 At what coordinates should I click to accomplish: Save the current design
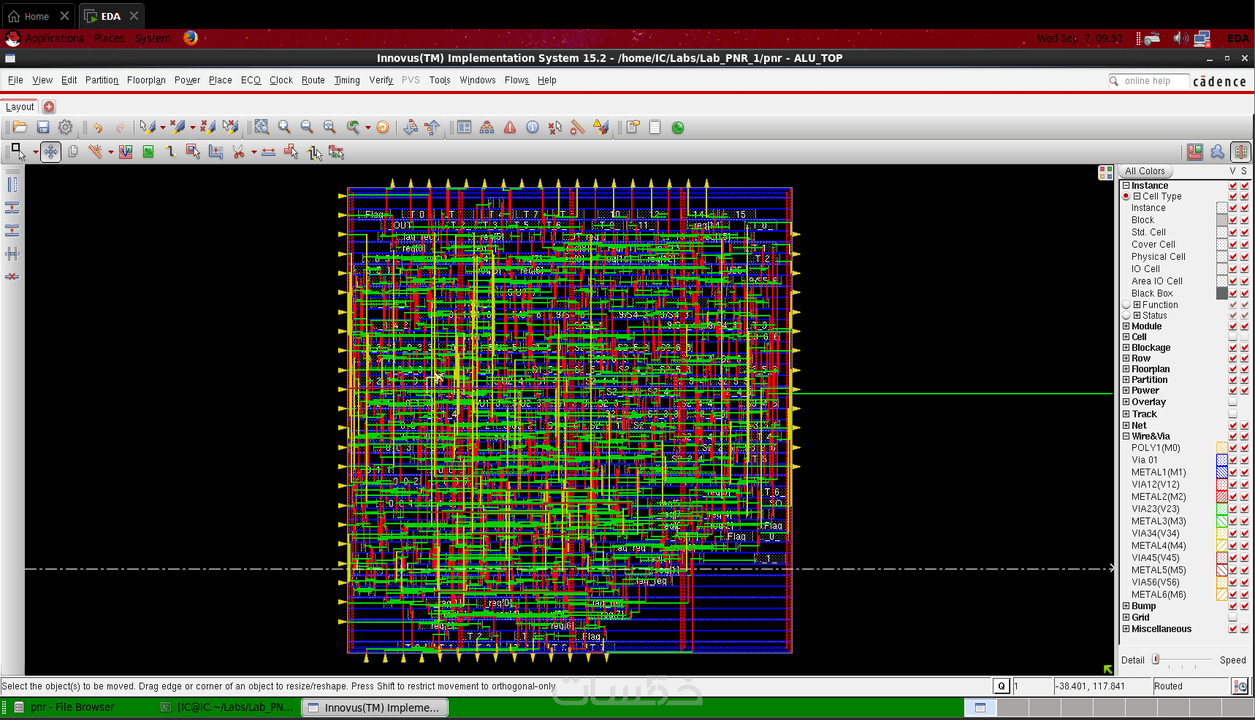[42, 126]
